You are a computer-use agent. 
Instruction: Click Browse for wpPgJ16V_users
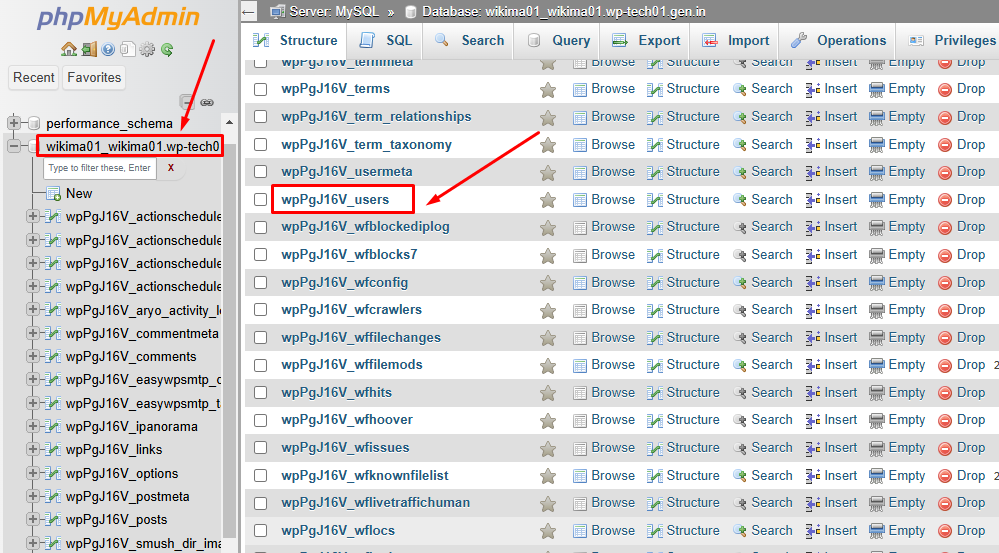[x=604, y=199]
